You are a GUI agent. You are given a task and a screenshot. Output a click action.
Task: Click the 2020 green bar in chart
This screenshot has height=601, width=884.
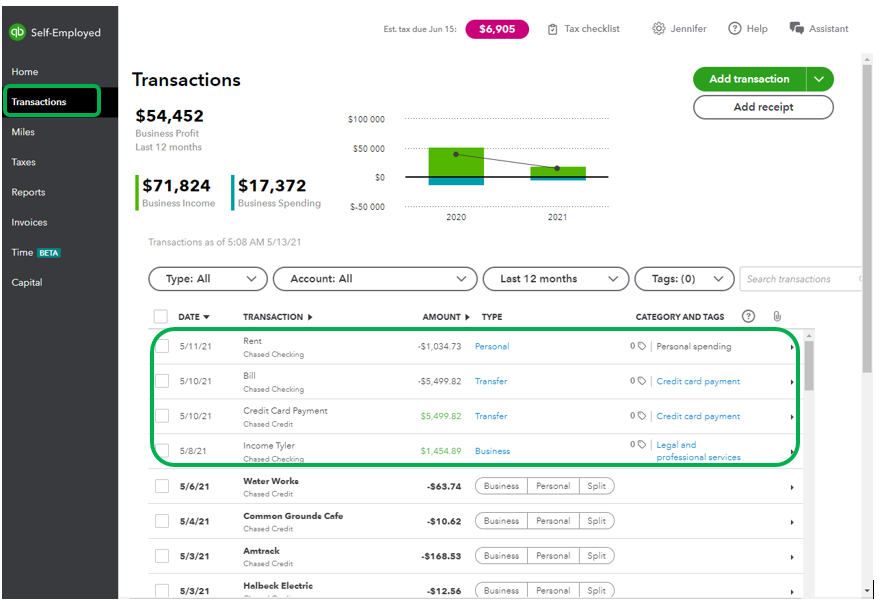tap(456, 162)
